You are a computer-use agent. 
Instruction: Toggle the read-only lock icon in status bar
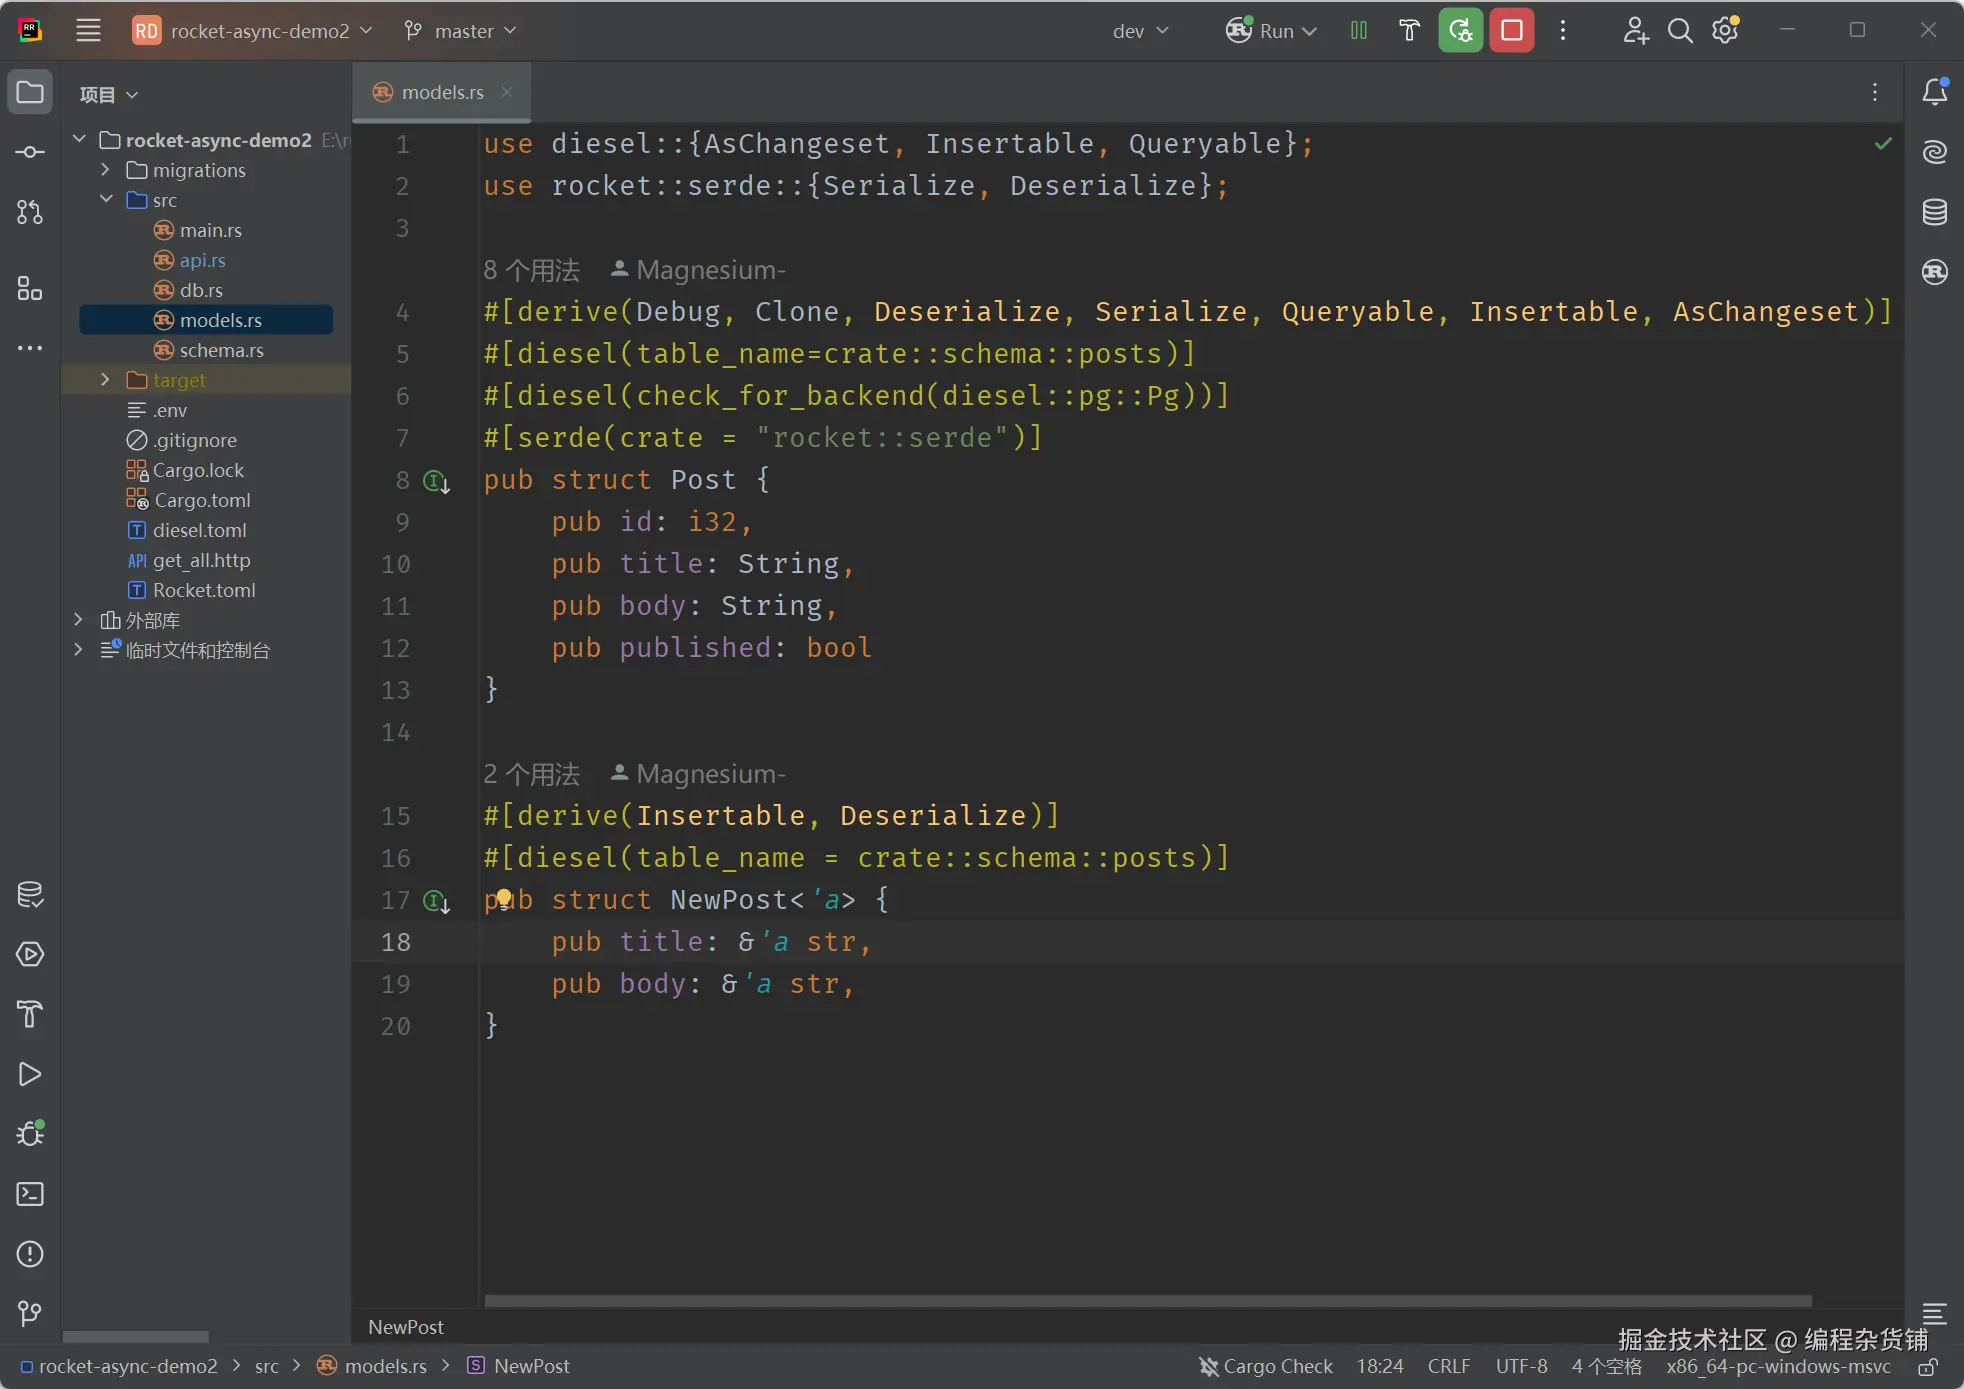tap(1928, 1366)
